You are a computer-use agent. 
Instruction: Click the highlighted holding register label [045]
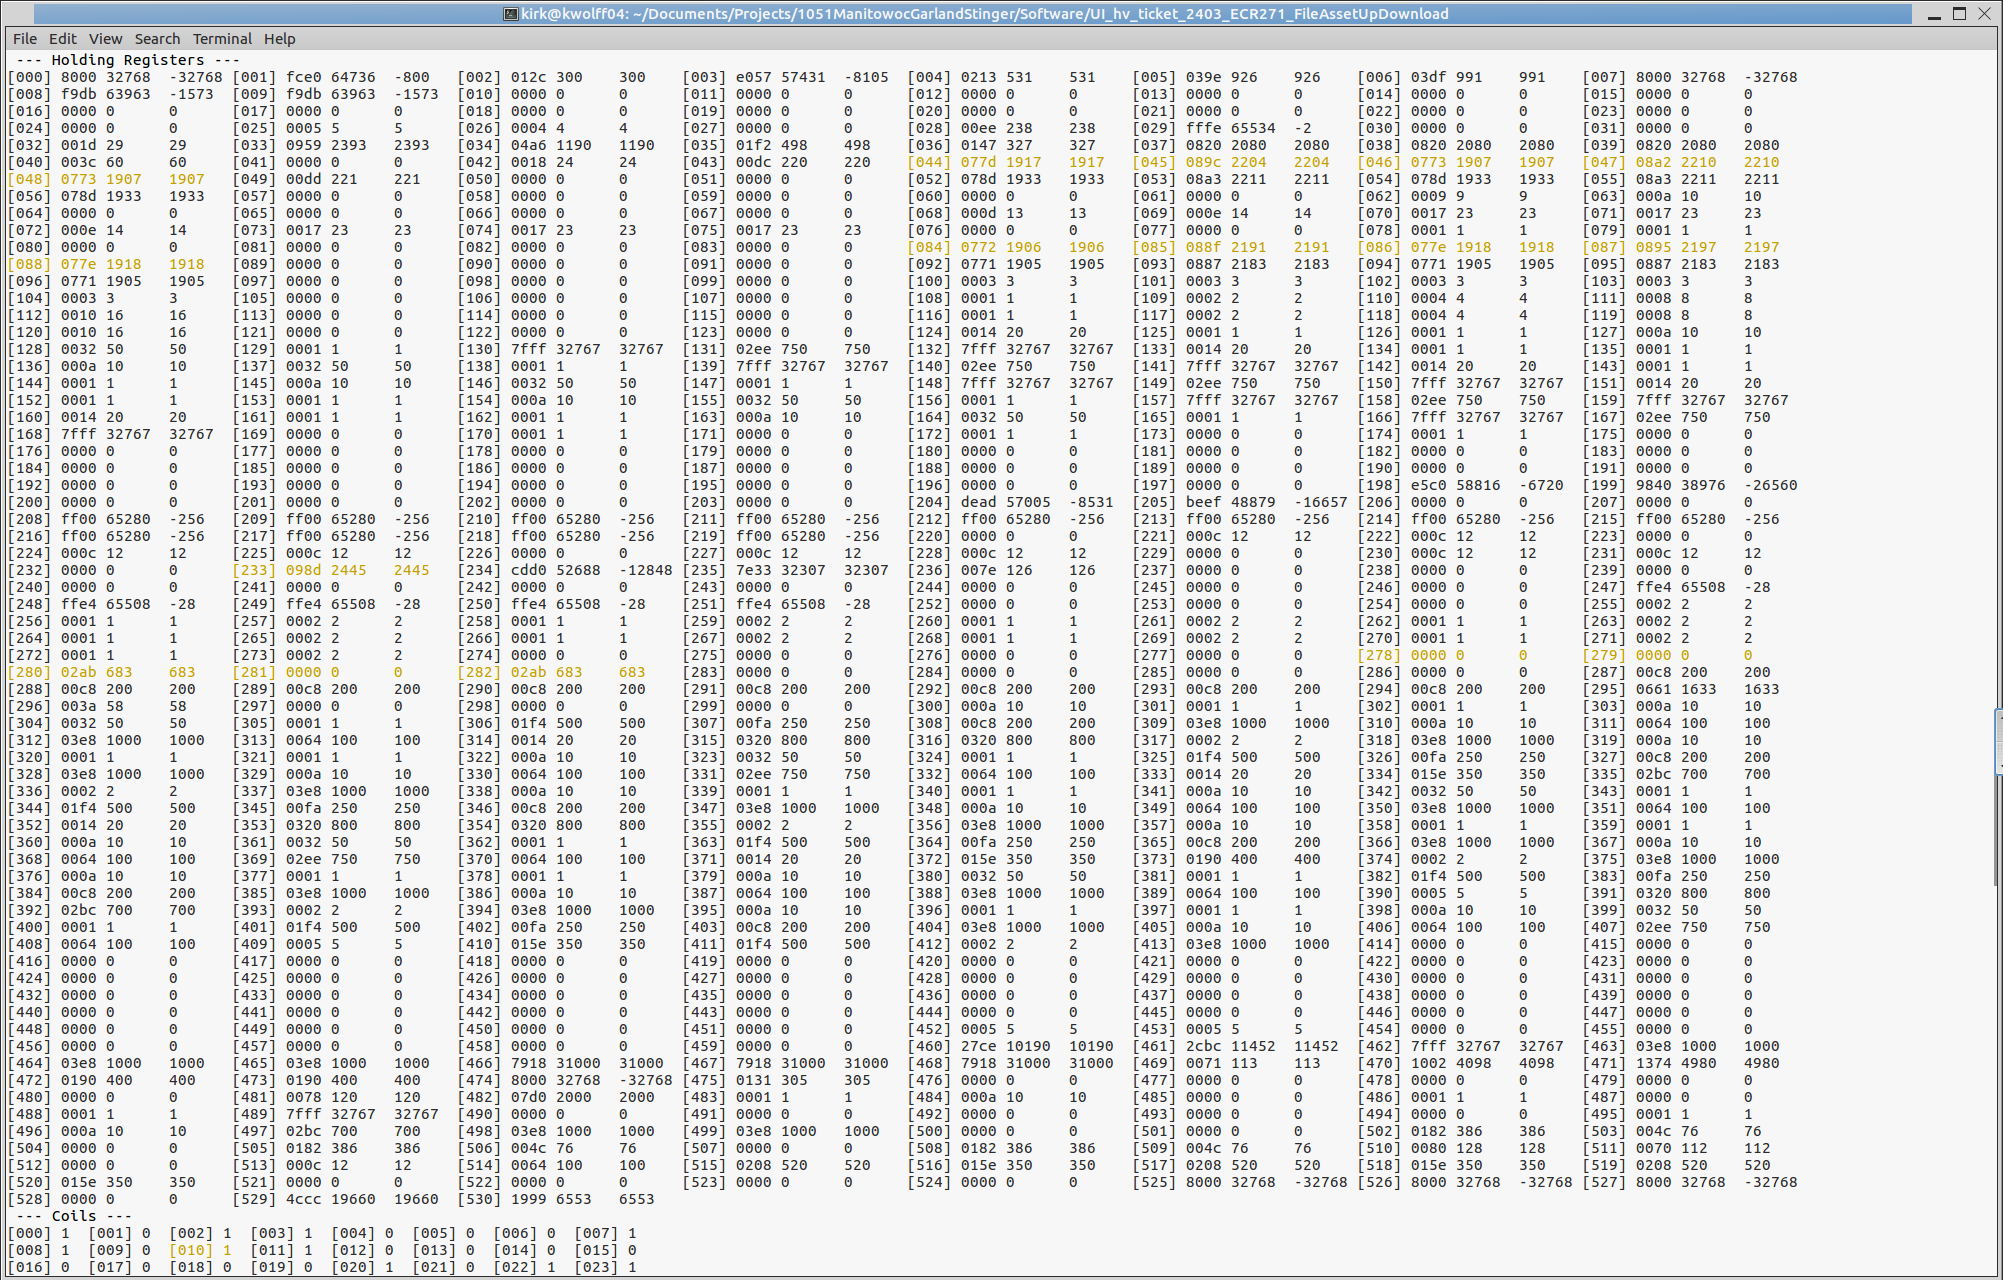point(1154,162)
